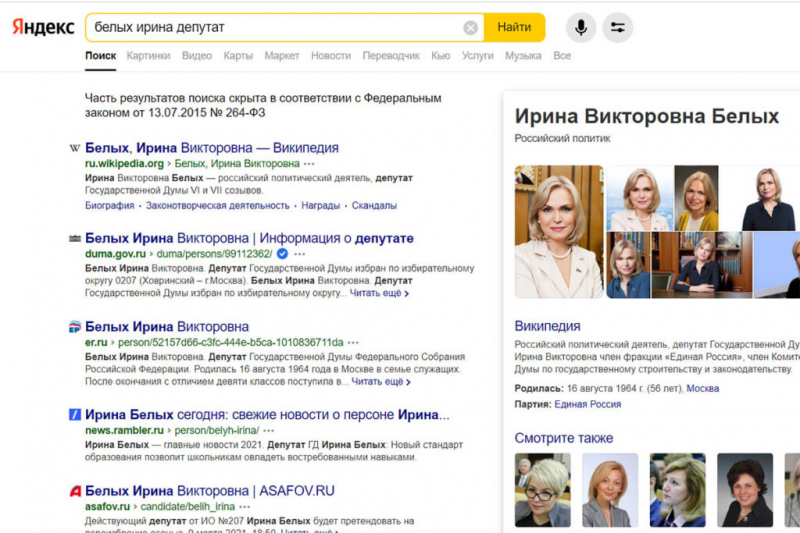Activate voice search microphone icon

(580, 27)
